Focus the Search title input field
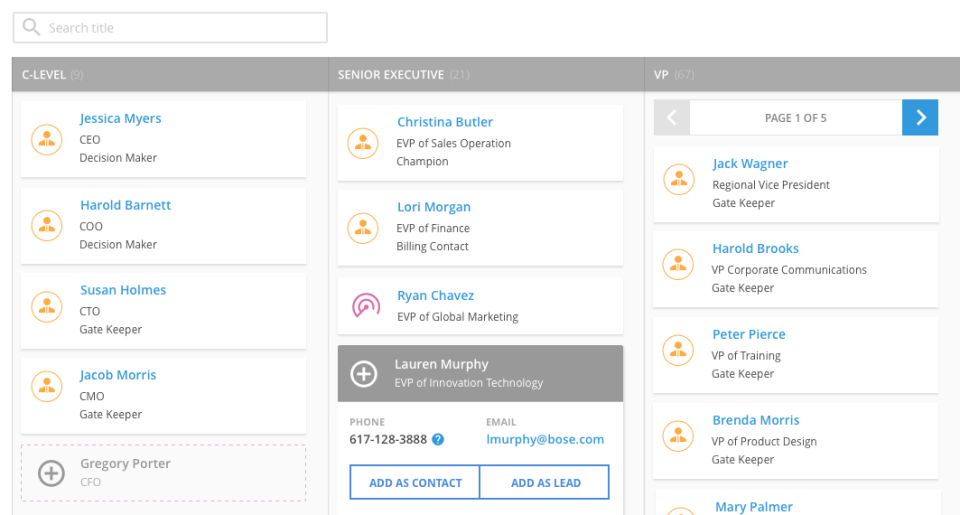The image size is (960, 515). [x=170, y=28]
